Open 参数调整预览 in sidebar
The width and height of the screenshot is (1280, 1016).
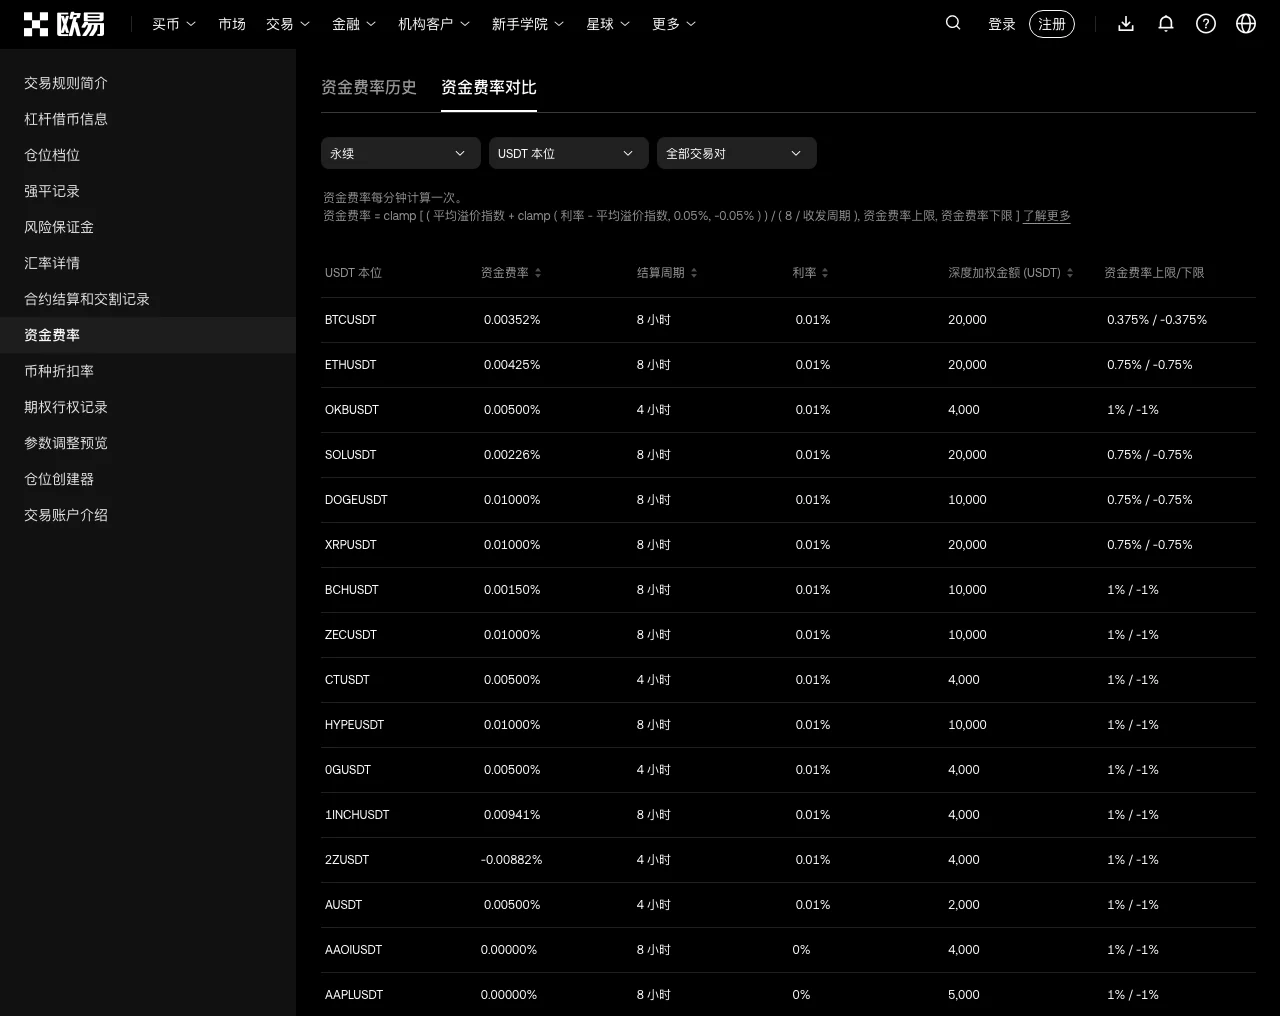pos(148,443)
